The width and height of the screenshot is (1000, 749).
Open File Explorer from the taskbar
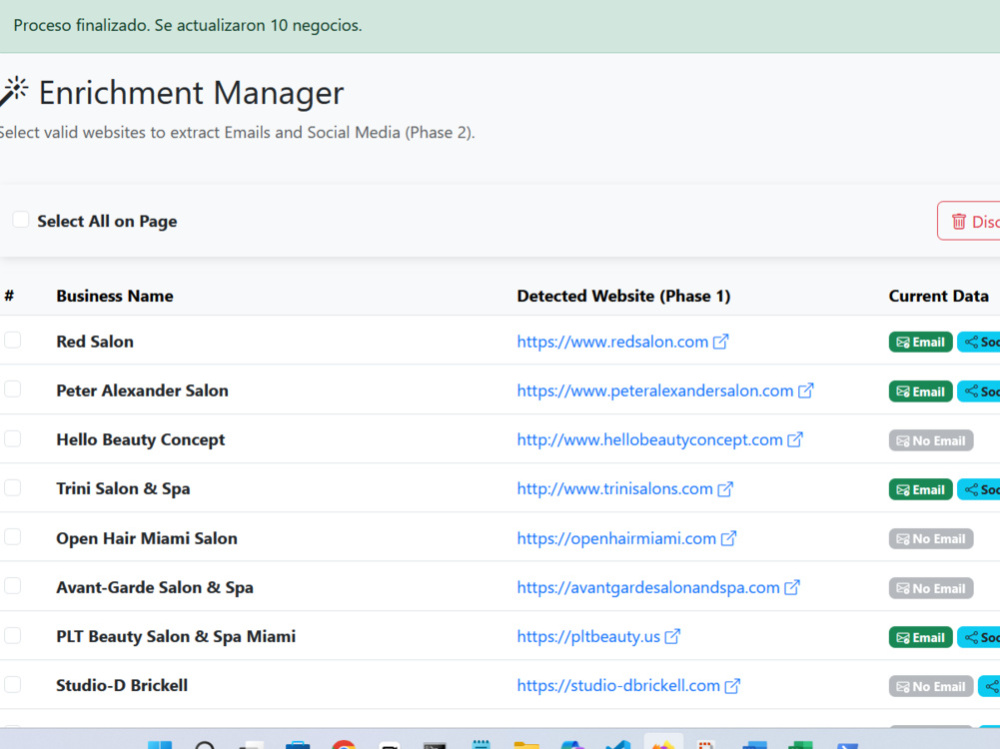[527, 745]
